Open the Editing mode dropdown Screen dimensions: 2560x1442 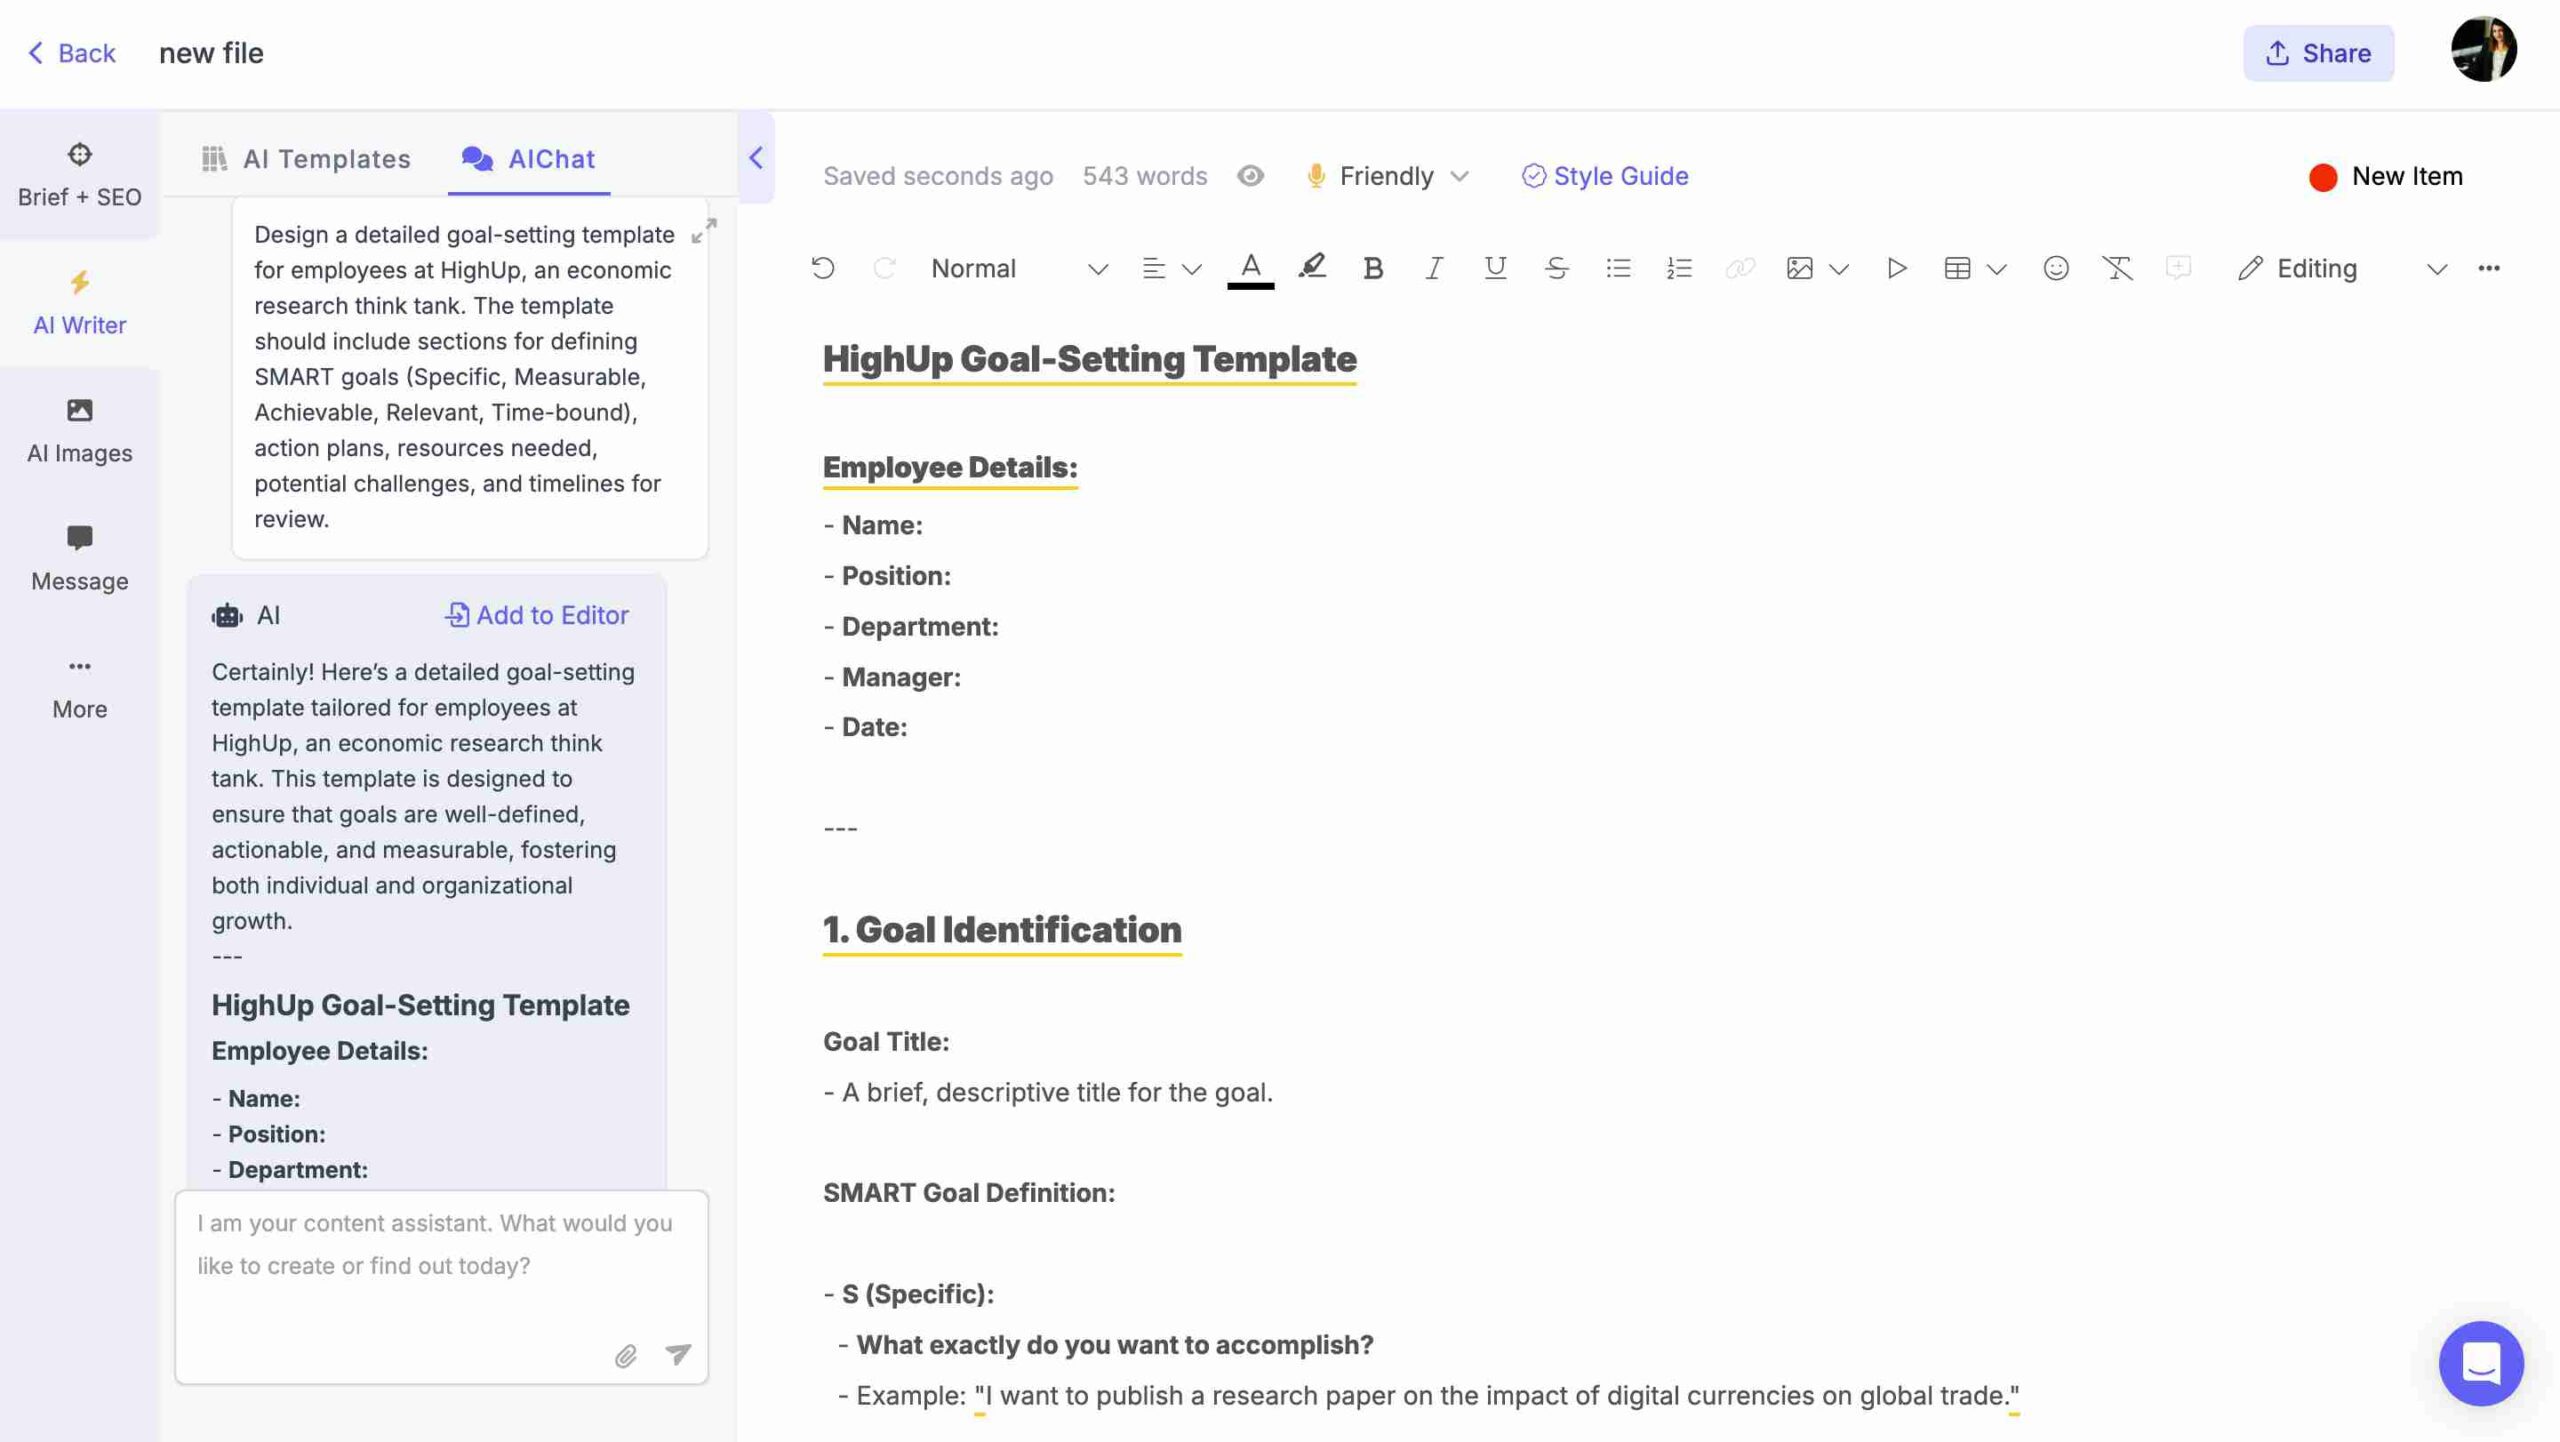[2341, 268]
